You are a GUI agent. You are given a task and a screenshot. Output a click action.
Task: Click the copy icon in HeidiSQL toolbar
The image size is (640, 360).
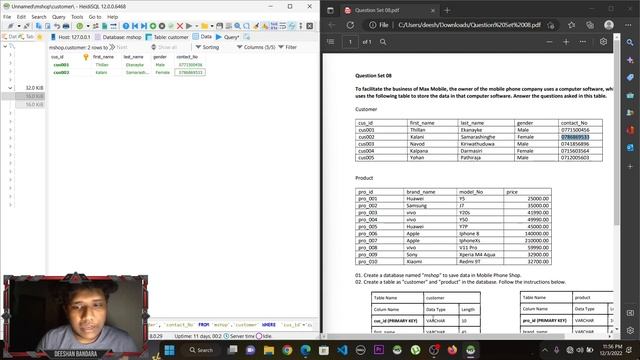pyautogui.click(x=39, y=26)
